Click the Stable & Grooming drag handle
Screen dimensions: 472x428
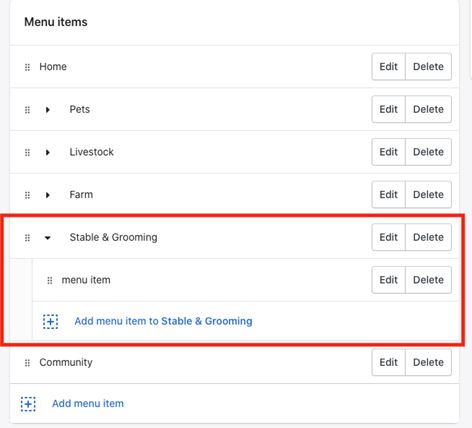coord(27,238)
